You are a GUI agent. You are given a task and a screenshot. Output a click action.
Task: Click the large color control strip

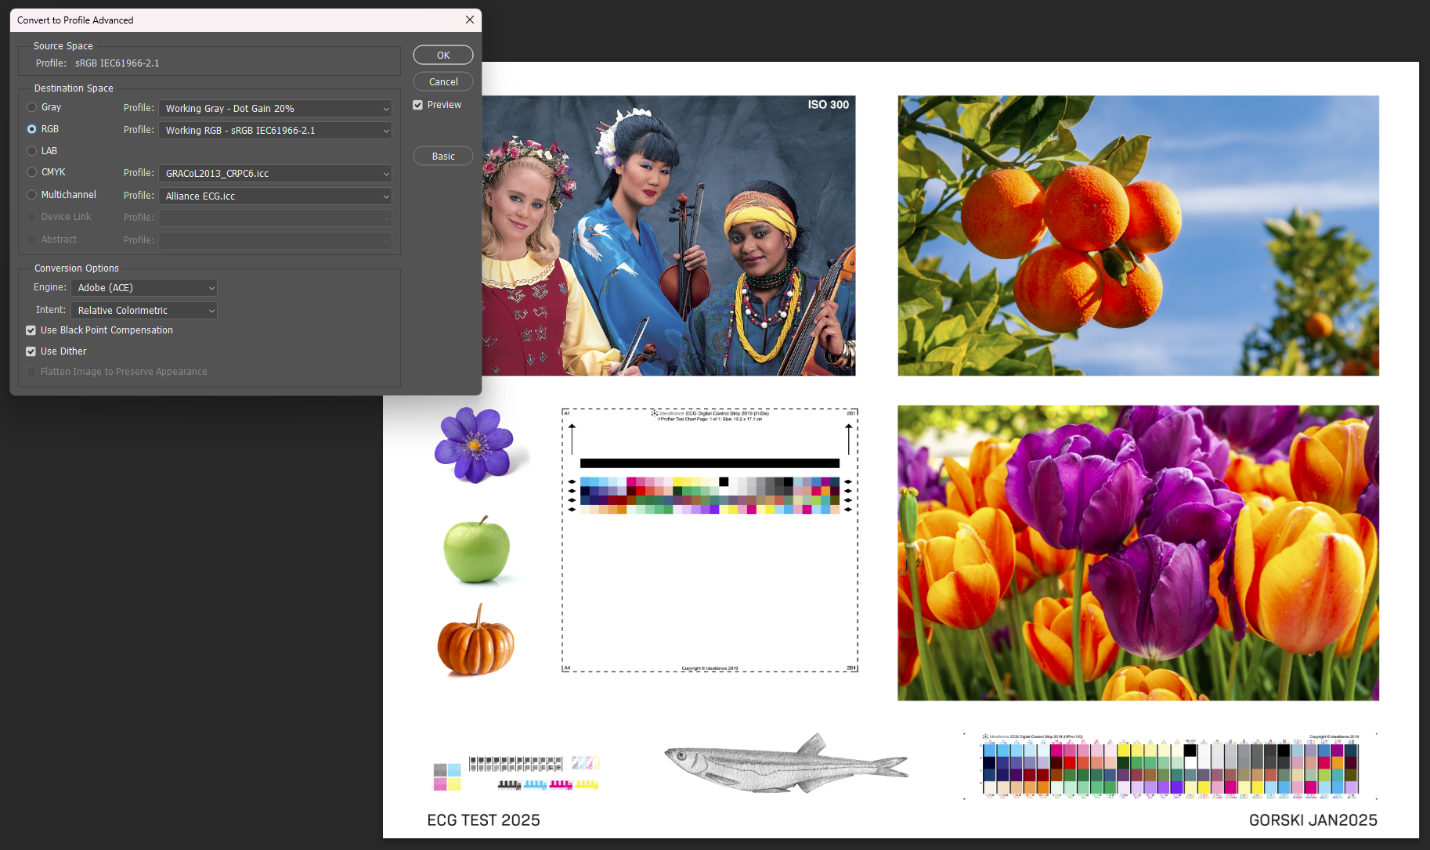coord(1170,767)
